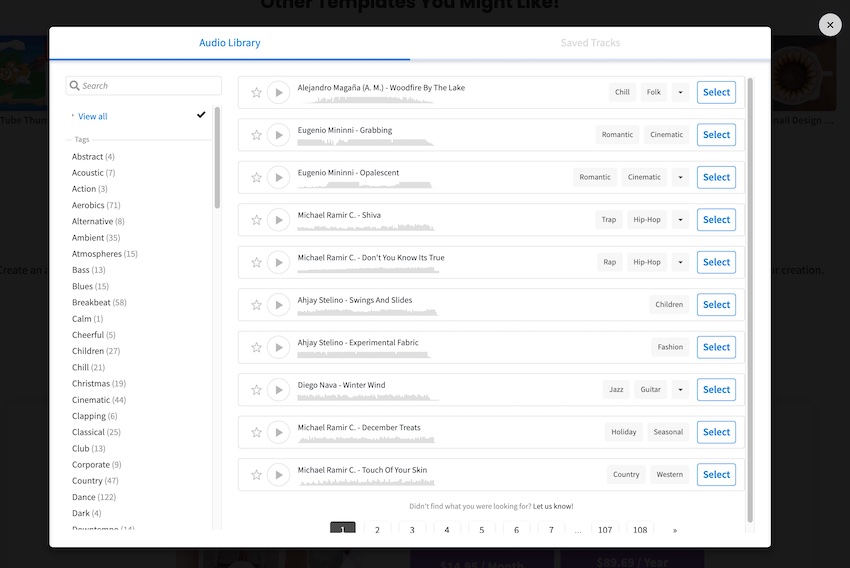Play December Treats track preview

coord(279,432)
